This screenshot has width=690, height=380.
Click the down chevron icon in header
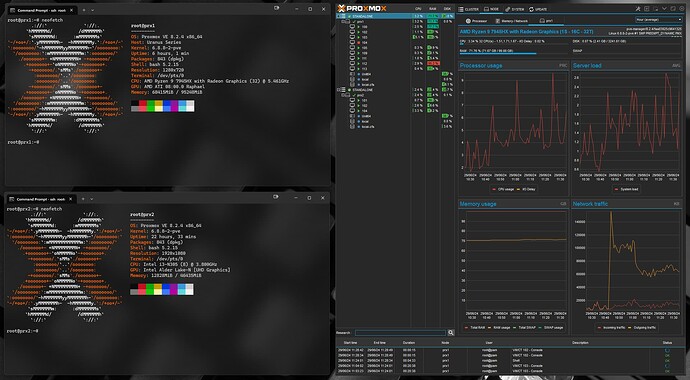pos(664,9)
